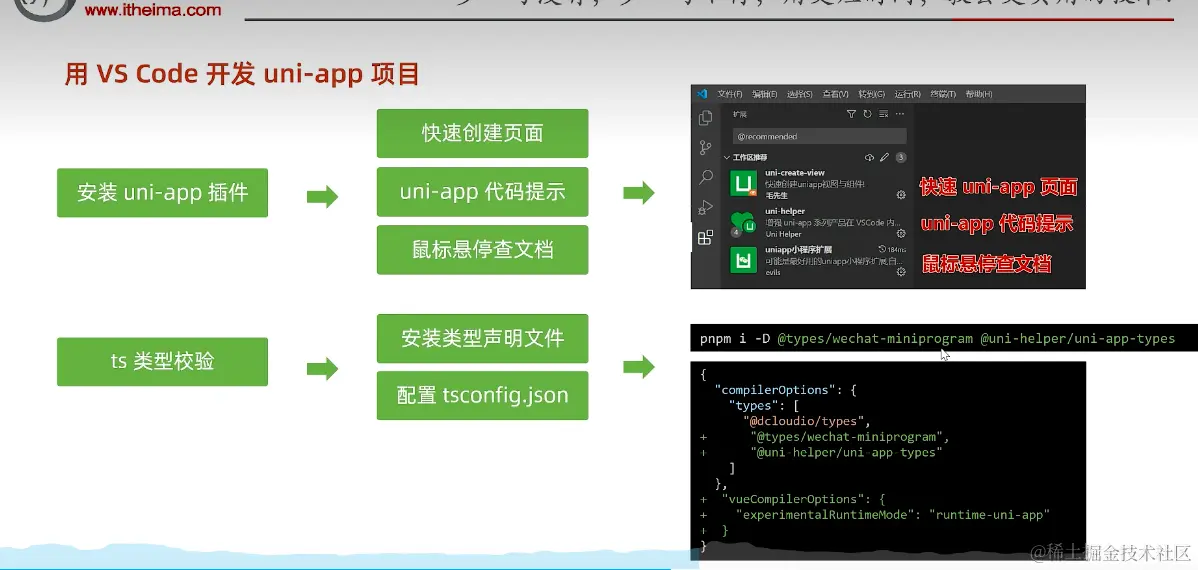Open the Explorer icon in VS Code activity bar

tap(705, 118)
